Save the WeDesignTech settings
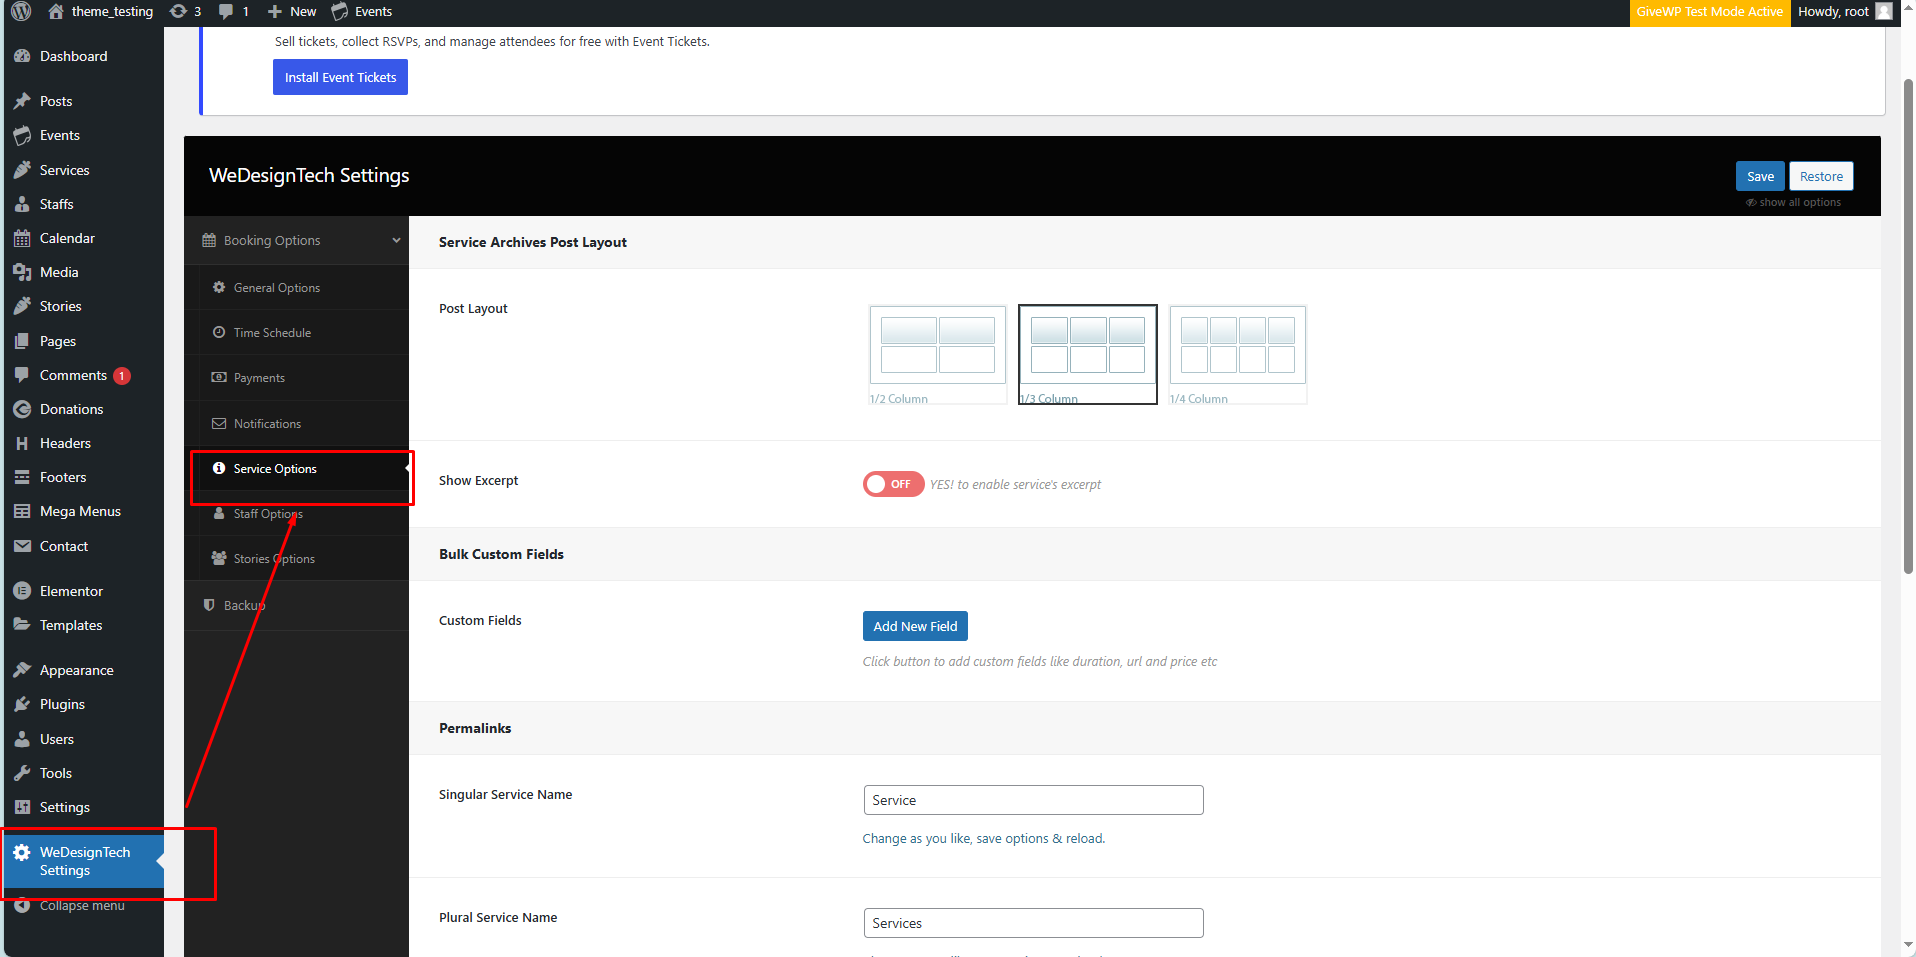The width and height of the screenshot is (1916, 957). (x=1760, y=176)
